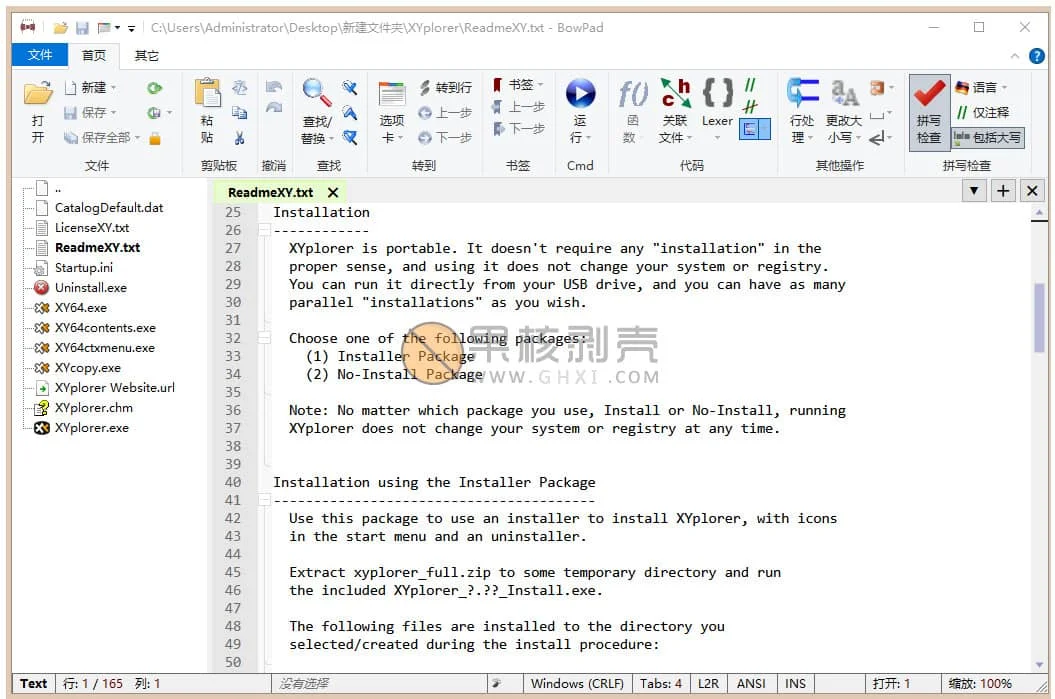Close the ReadmeXY.txt tab
The height and width of the screenshot is (699, 1055).
point(333,192)
